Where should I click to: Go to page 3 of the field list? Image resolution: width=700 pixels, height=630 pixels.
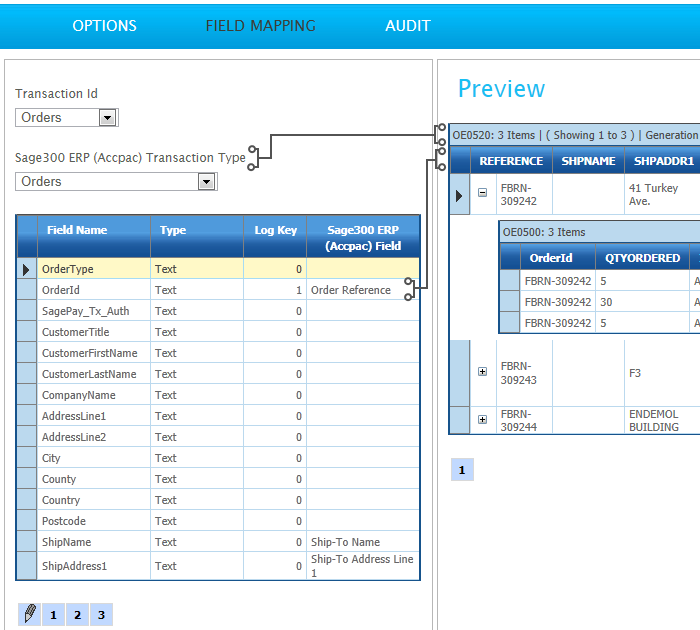(x=101, y=615)
